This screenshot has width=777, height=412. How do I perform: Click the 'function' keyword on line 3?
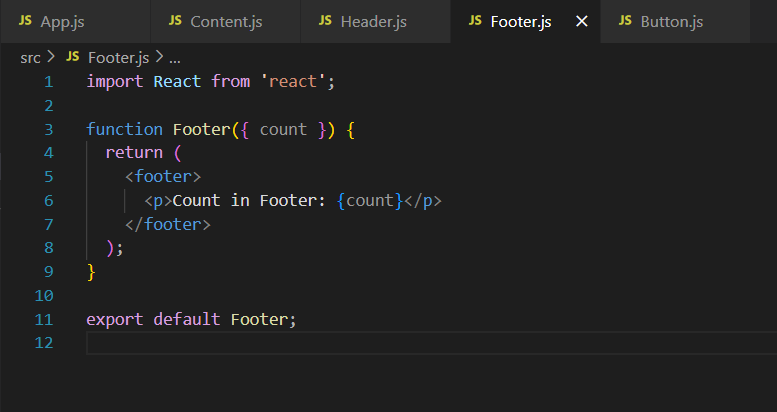[x=124, y=129]
